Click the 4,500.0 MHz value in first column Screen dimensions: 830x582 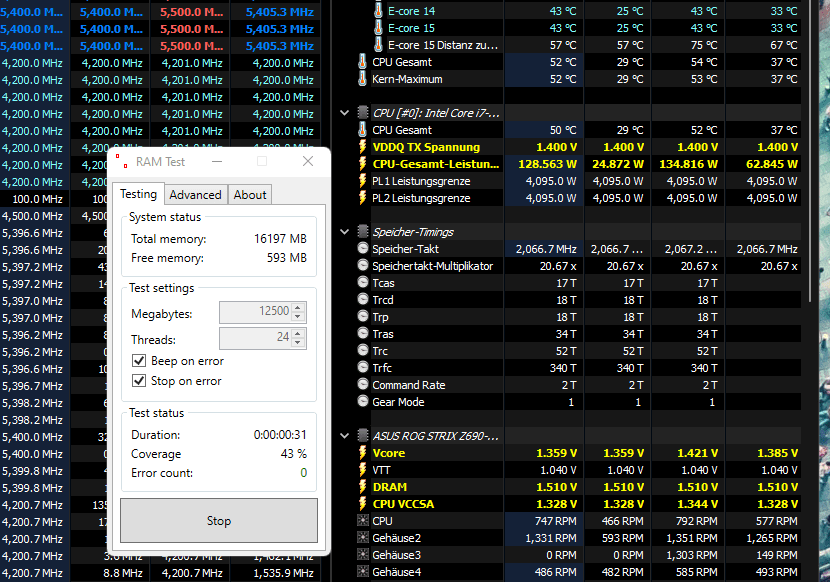(x=32, y=216)
